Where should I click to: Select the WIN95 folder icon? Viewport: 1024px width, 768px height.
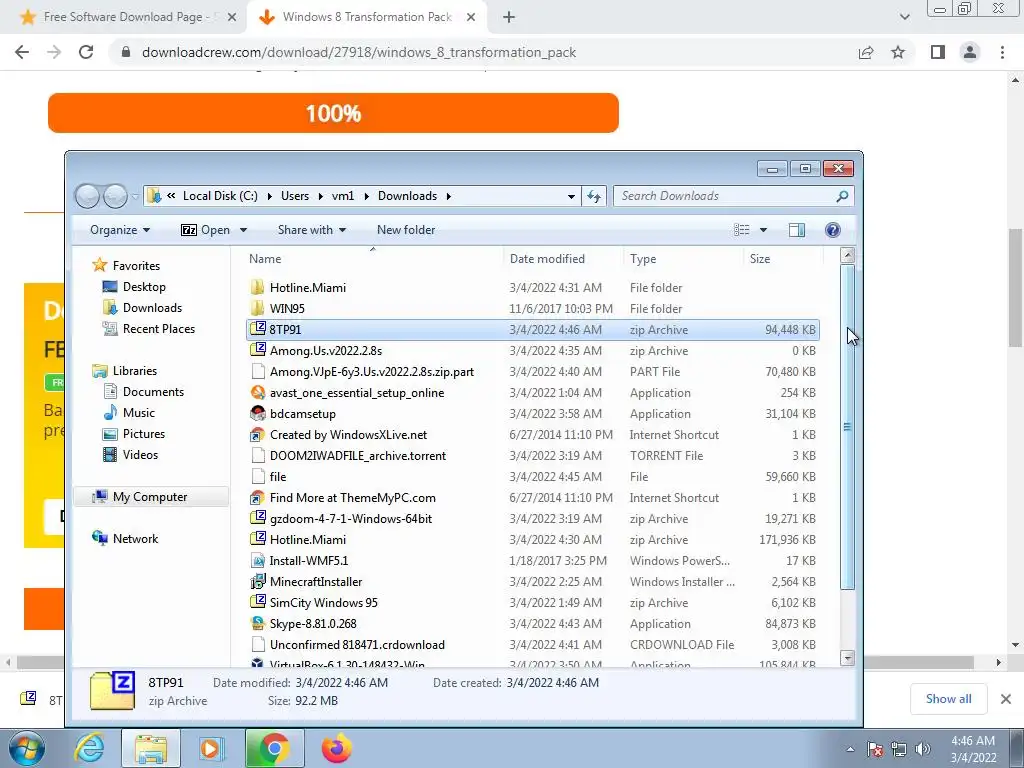[x=258, y=308]
